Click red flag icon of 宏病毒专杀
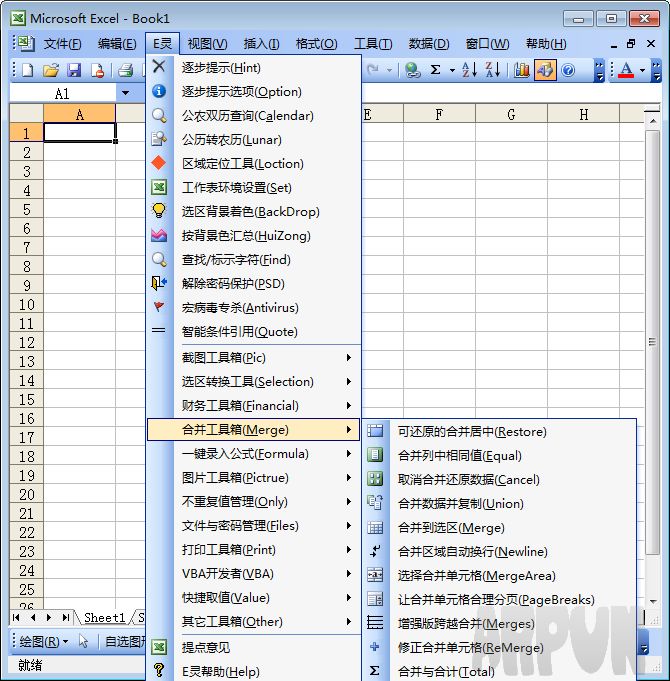 click(159, 307)
